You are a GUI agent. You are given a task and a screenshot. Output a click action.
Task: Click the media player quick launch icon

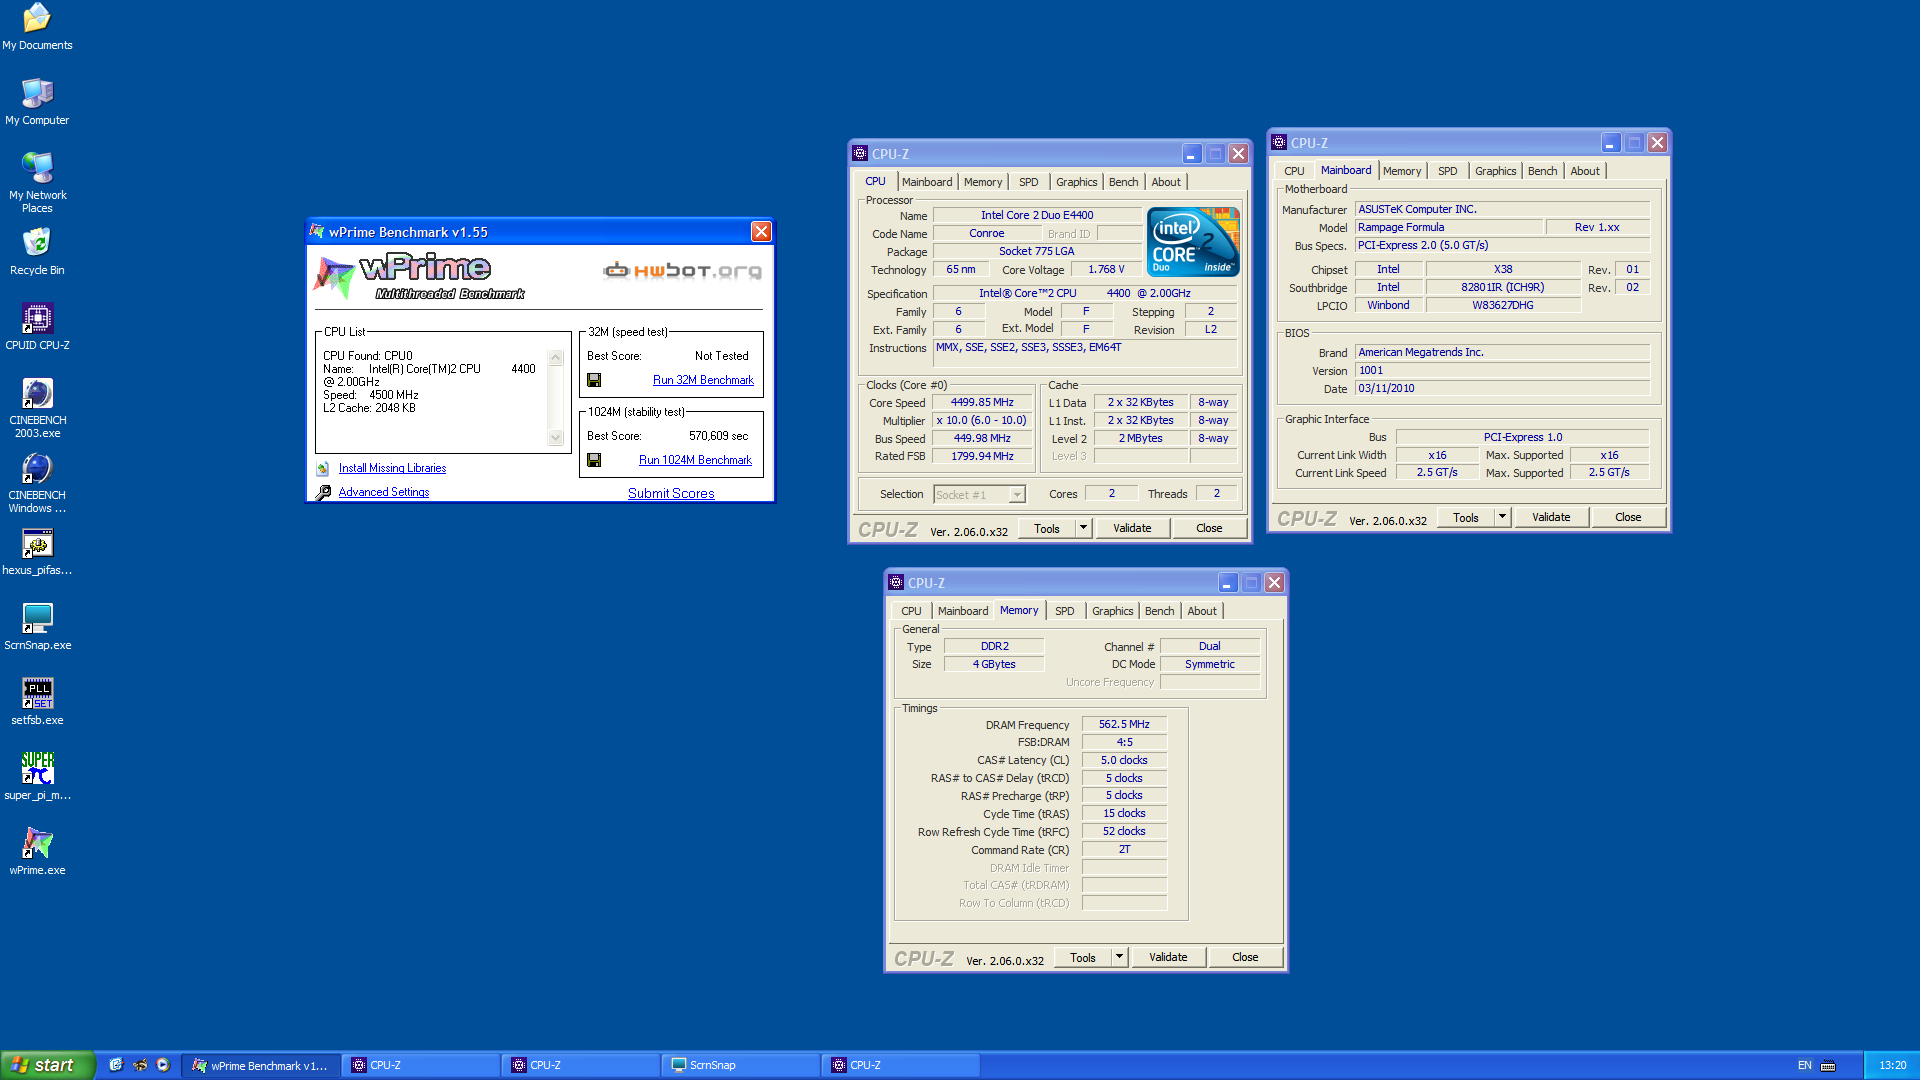[164, 1065]
